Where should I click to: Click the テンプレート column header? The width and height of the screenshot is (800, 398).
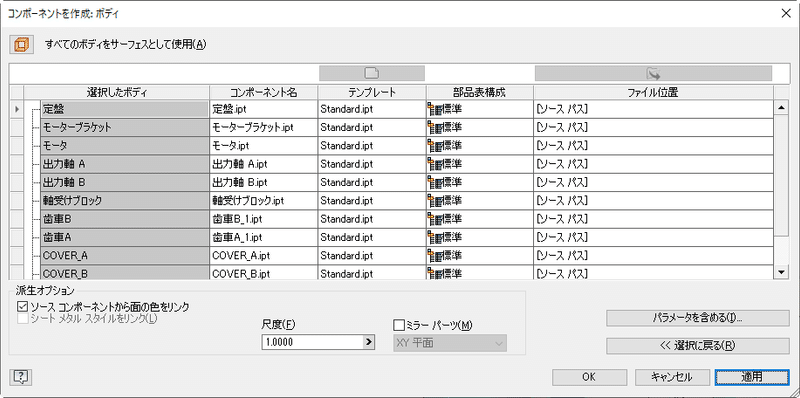point(372,92)
